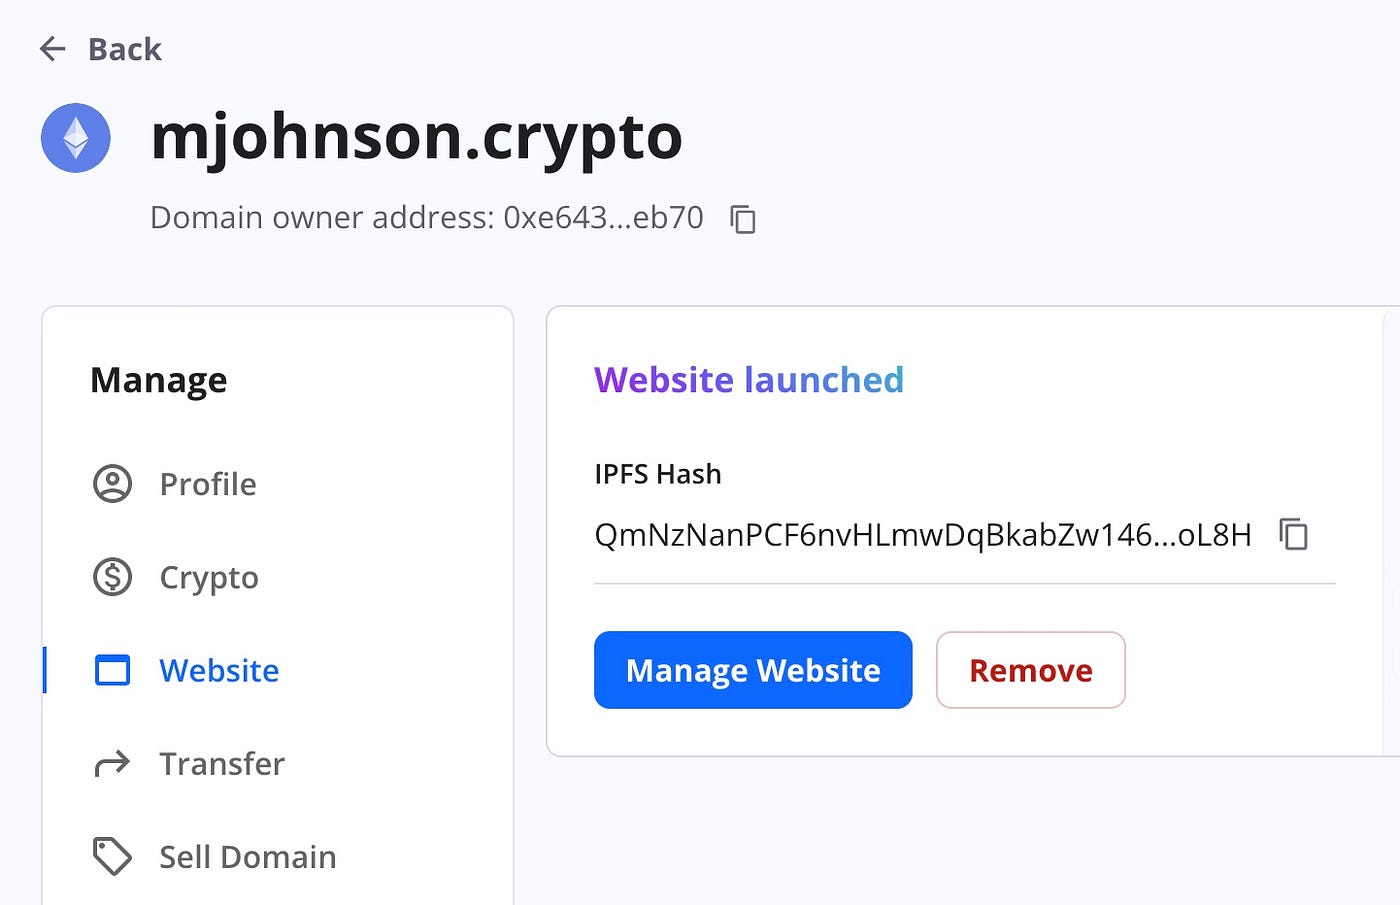Go back using the Back link
Image resolution: width=1400 pixels, height=905 pixels.
pyautogui.click(x=124, y=49)
